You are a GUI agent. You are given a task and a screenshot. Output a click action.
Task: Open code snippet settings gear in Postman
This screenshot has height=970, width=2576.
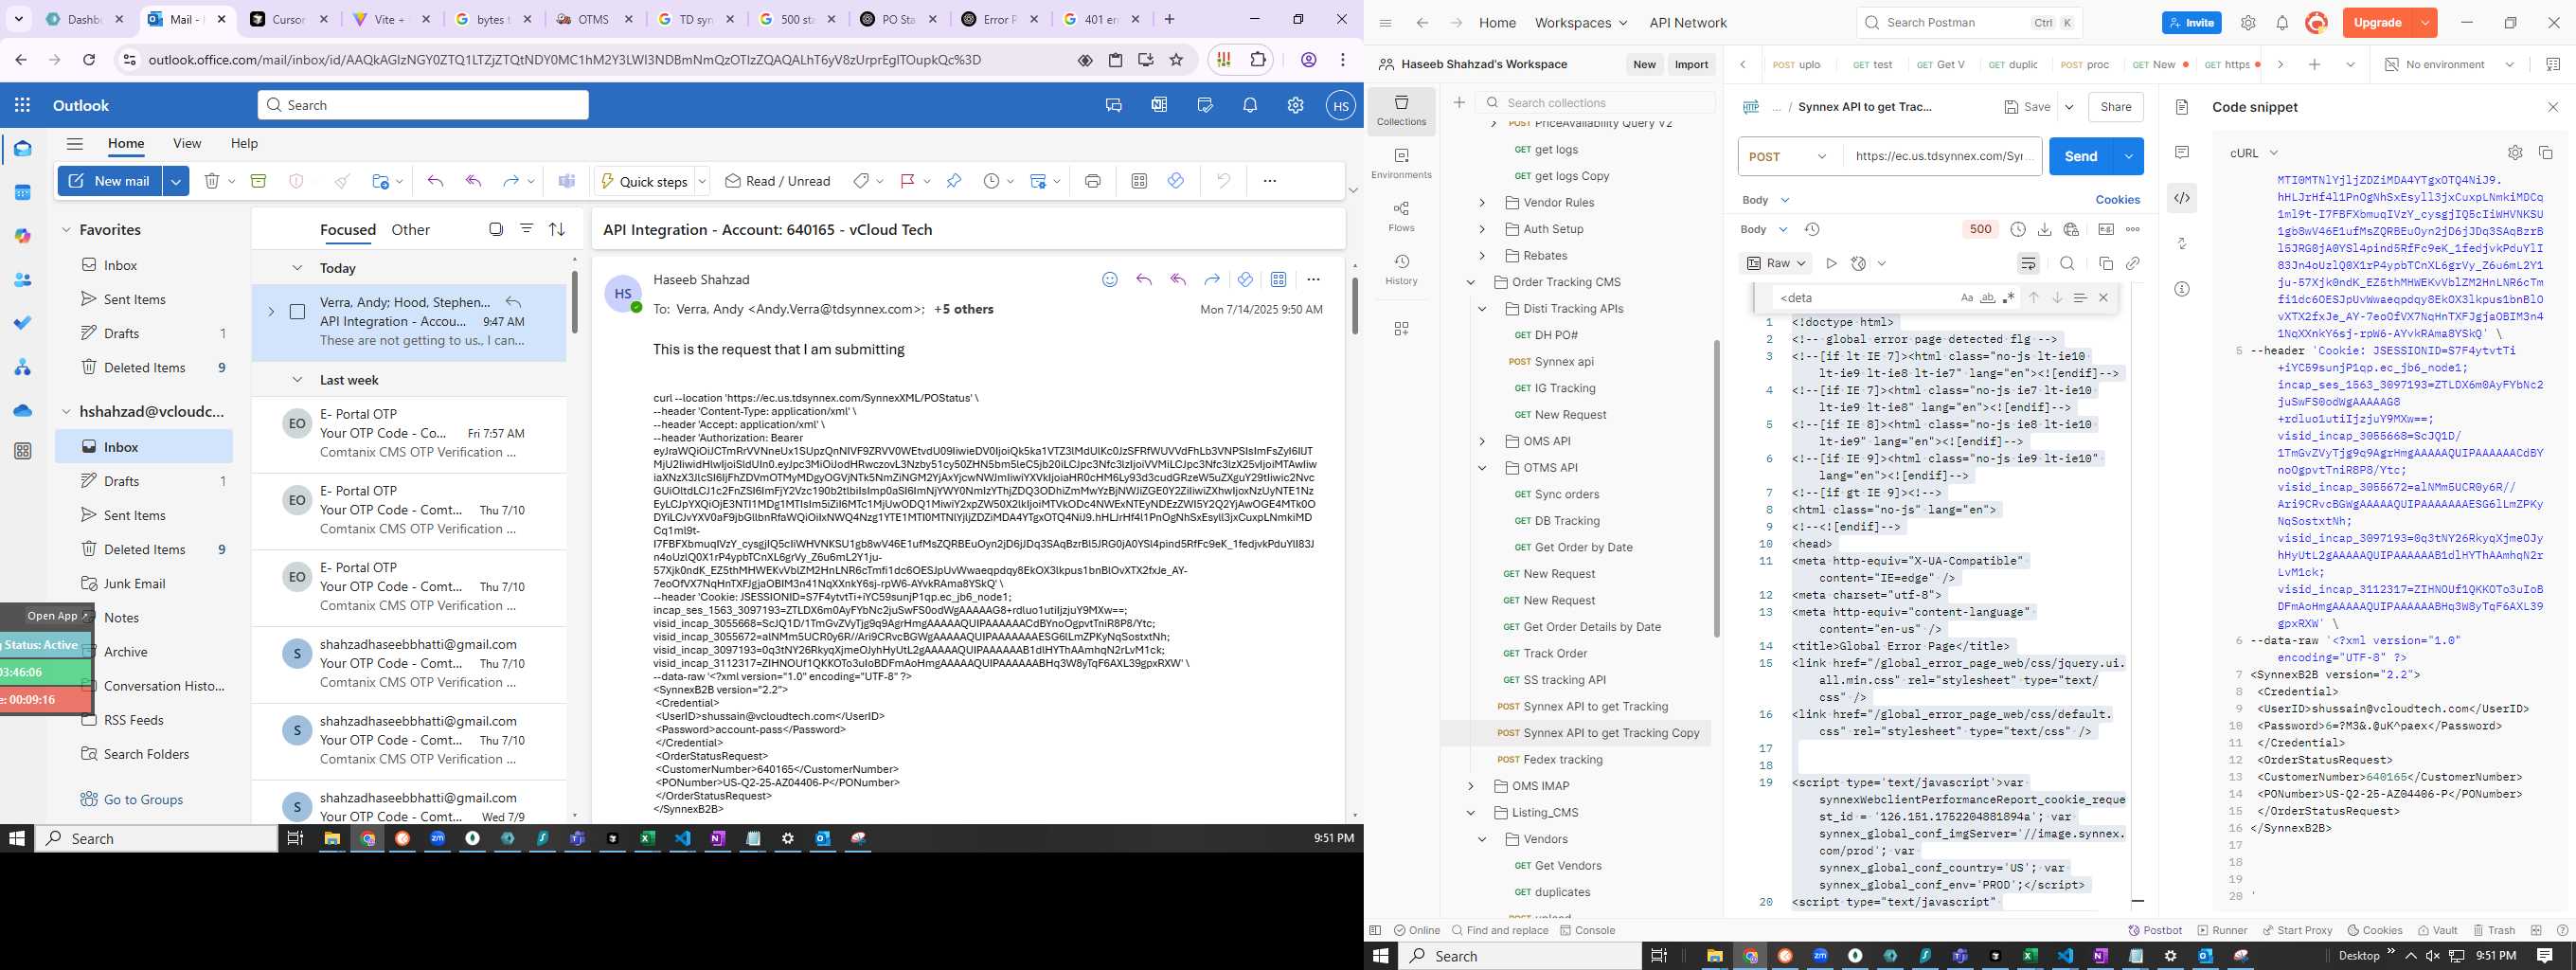(2515, 153)
